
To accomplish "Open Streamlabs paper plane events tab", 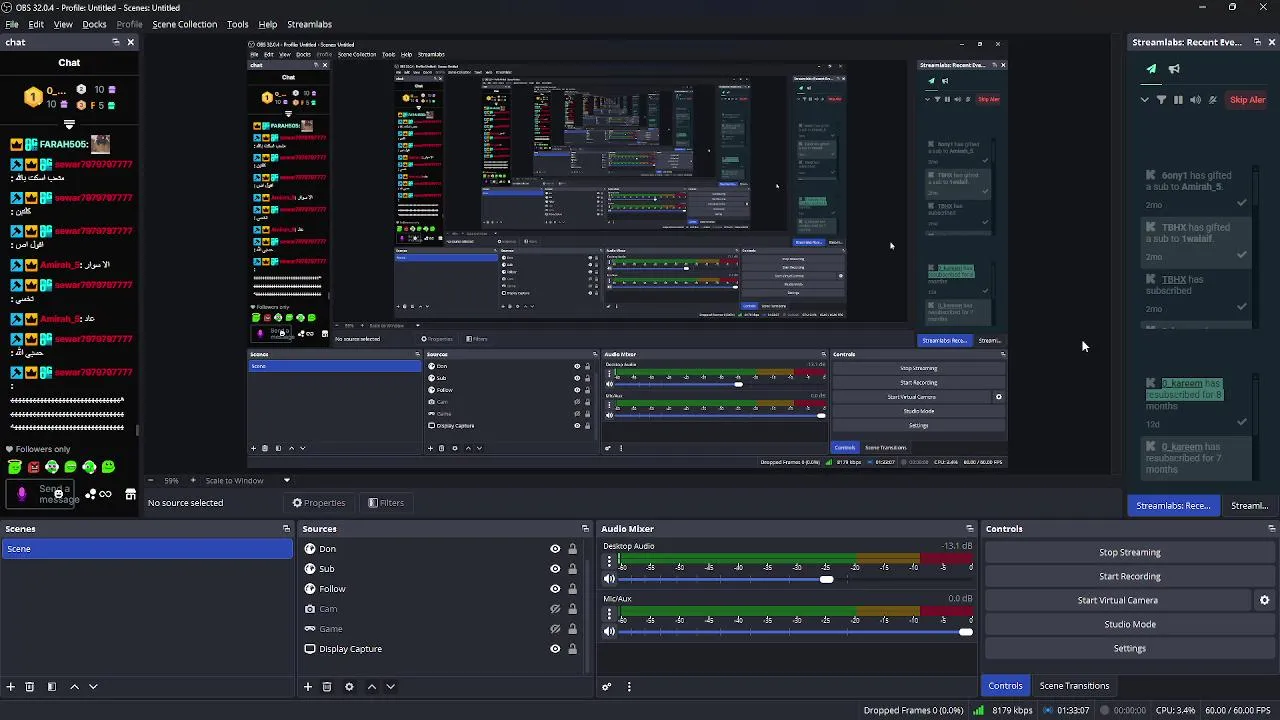I will [1151, 69].
